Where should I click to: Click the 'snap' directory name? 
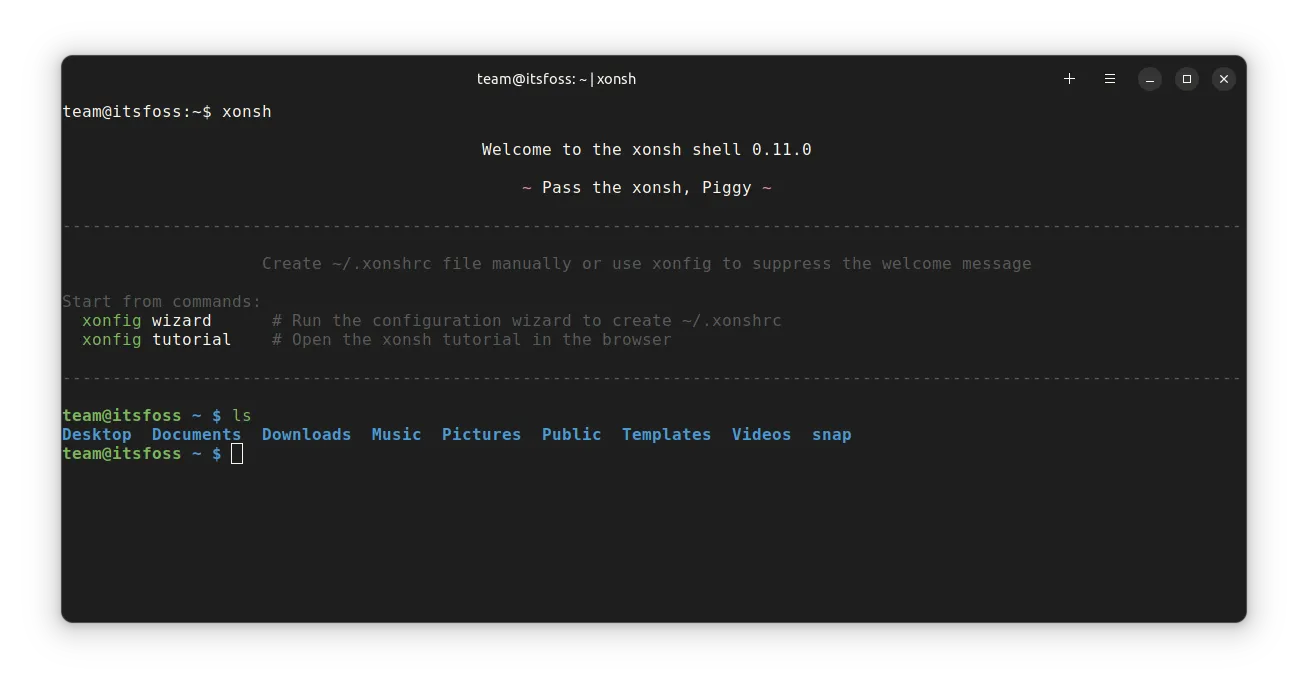(831, 435)
